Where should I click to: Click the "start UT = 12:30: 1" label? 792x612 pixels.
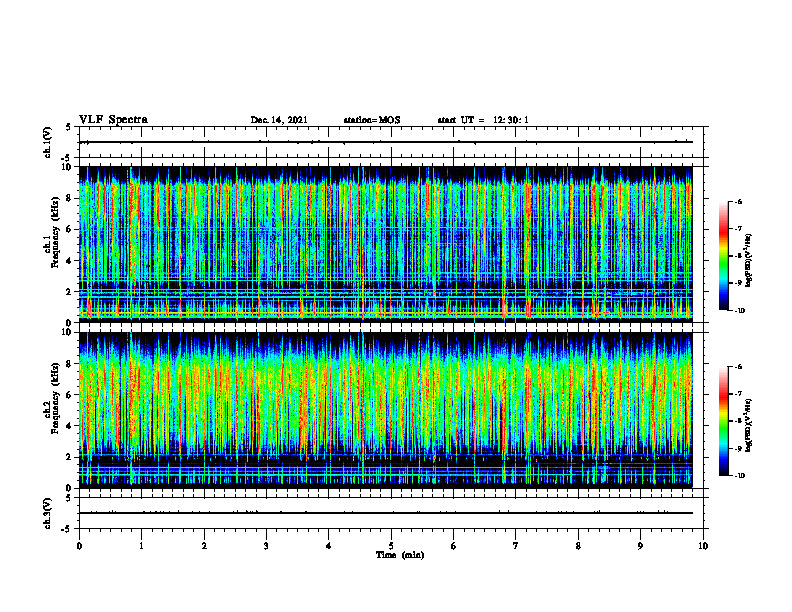tap(483, 120)
